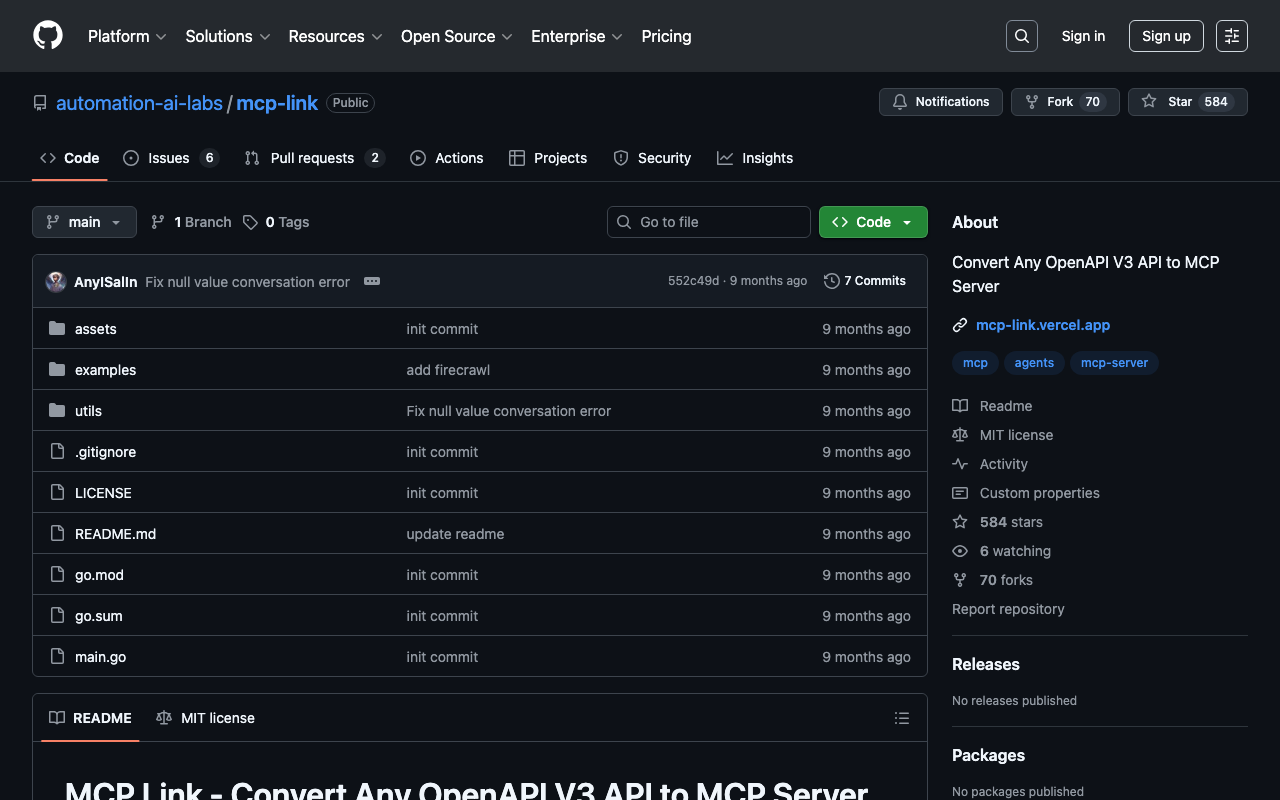Expand the Platform menu
1280x800 pixels.
127,36
